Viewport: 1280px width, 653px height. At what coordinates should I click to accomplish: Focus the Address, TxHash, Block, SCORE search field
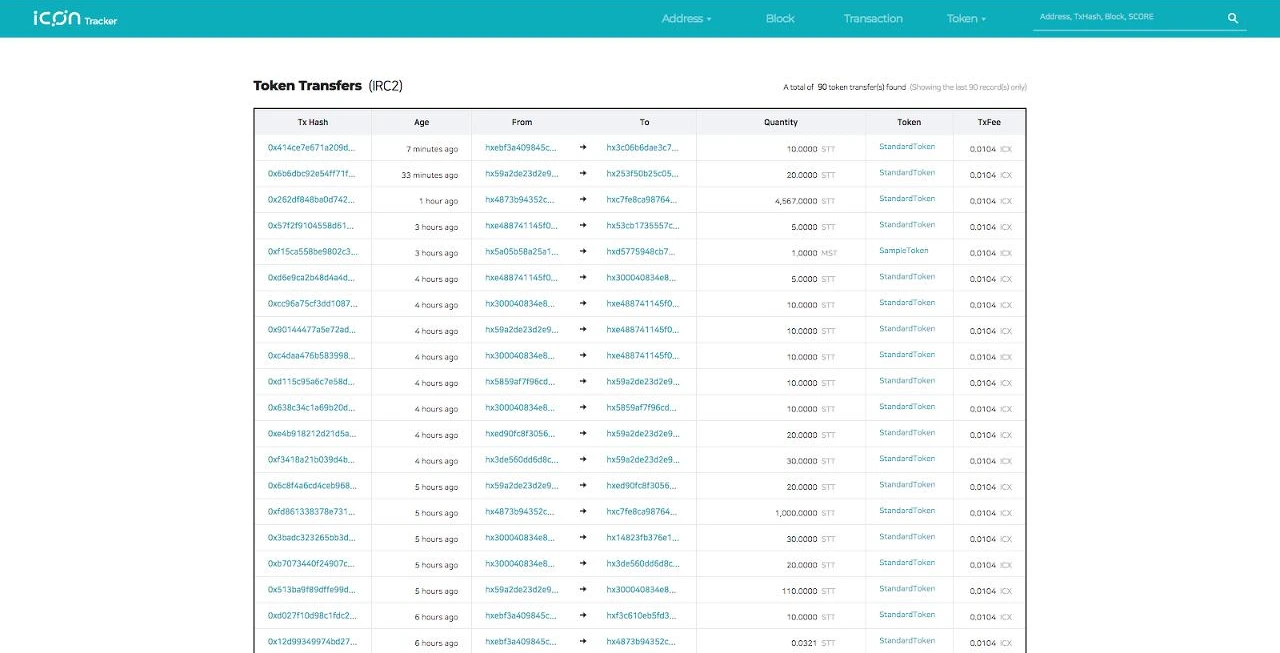[x=1127, y=18]
